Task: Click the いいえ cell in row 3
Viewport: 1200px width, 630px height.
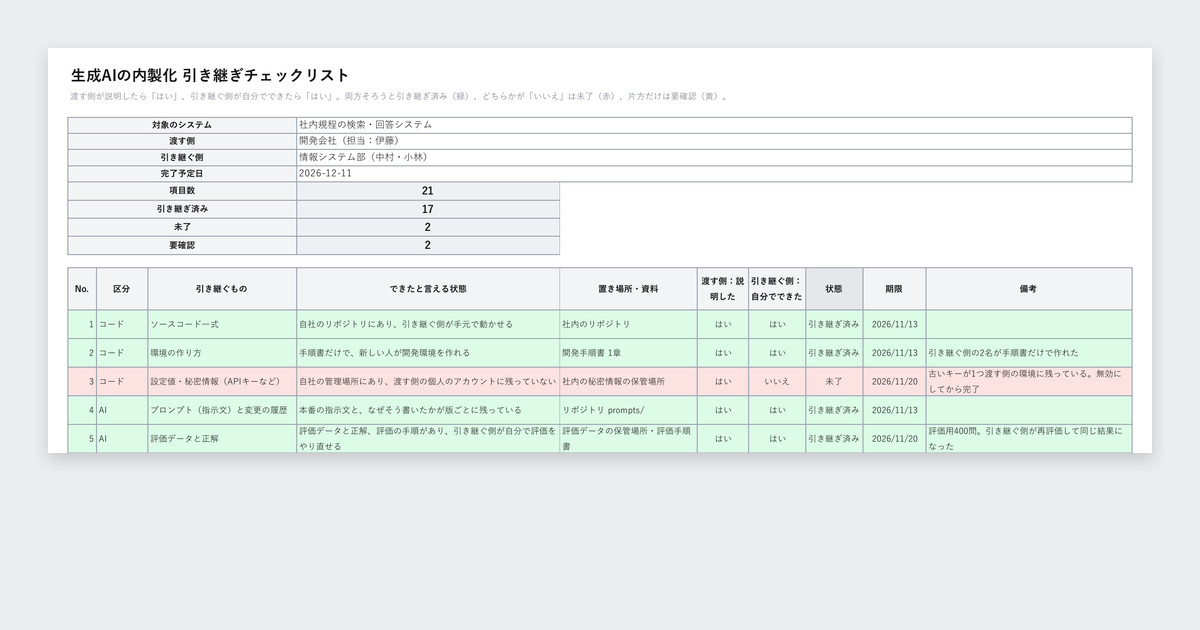Action: tap(777, 382)
